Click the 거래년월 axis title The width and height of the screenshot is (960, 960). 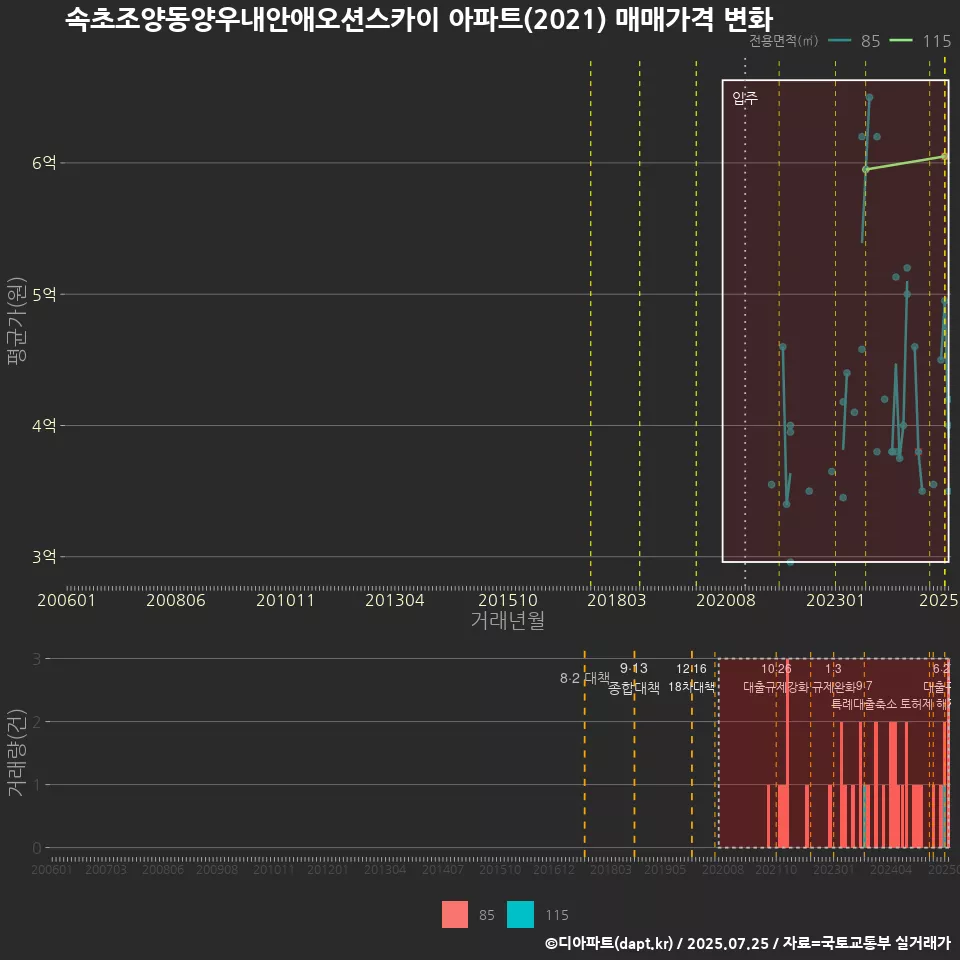coord(508,620)
